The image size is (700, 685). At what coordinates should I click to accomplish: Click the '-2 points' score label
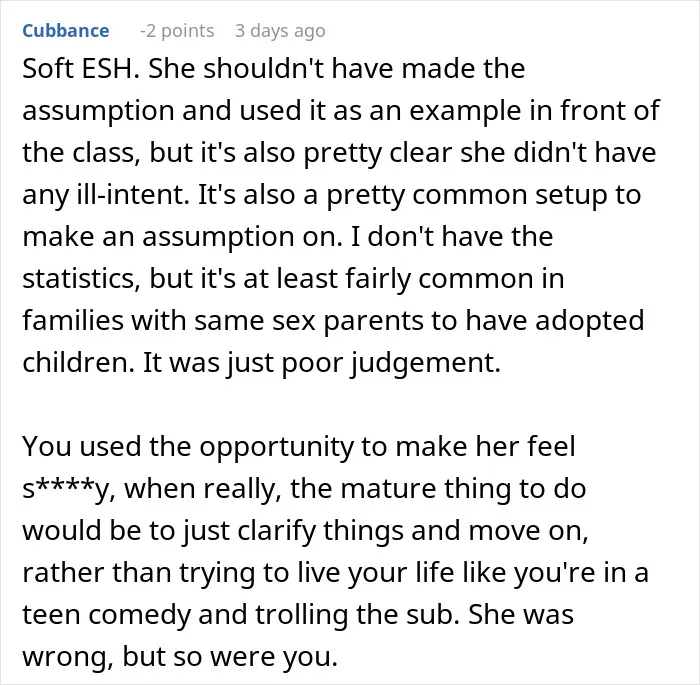tap(177, 31)
